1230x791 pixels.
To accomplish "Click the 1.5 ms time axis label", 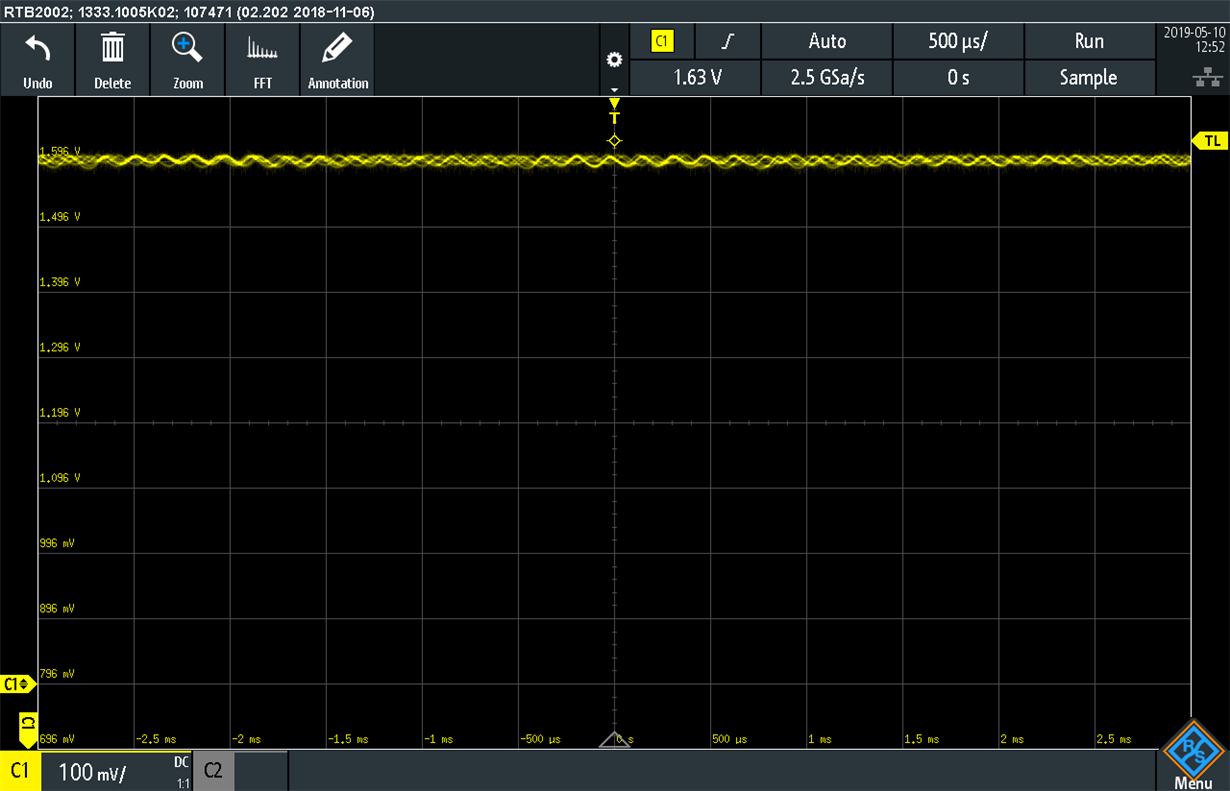I will (920, 739).
